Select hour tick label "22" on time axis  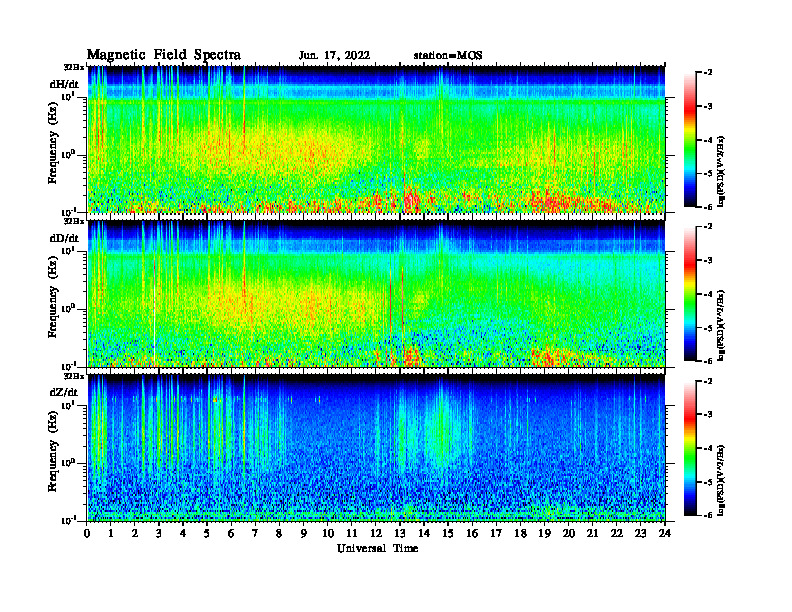point(617,533)
